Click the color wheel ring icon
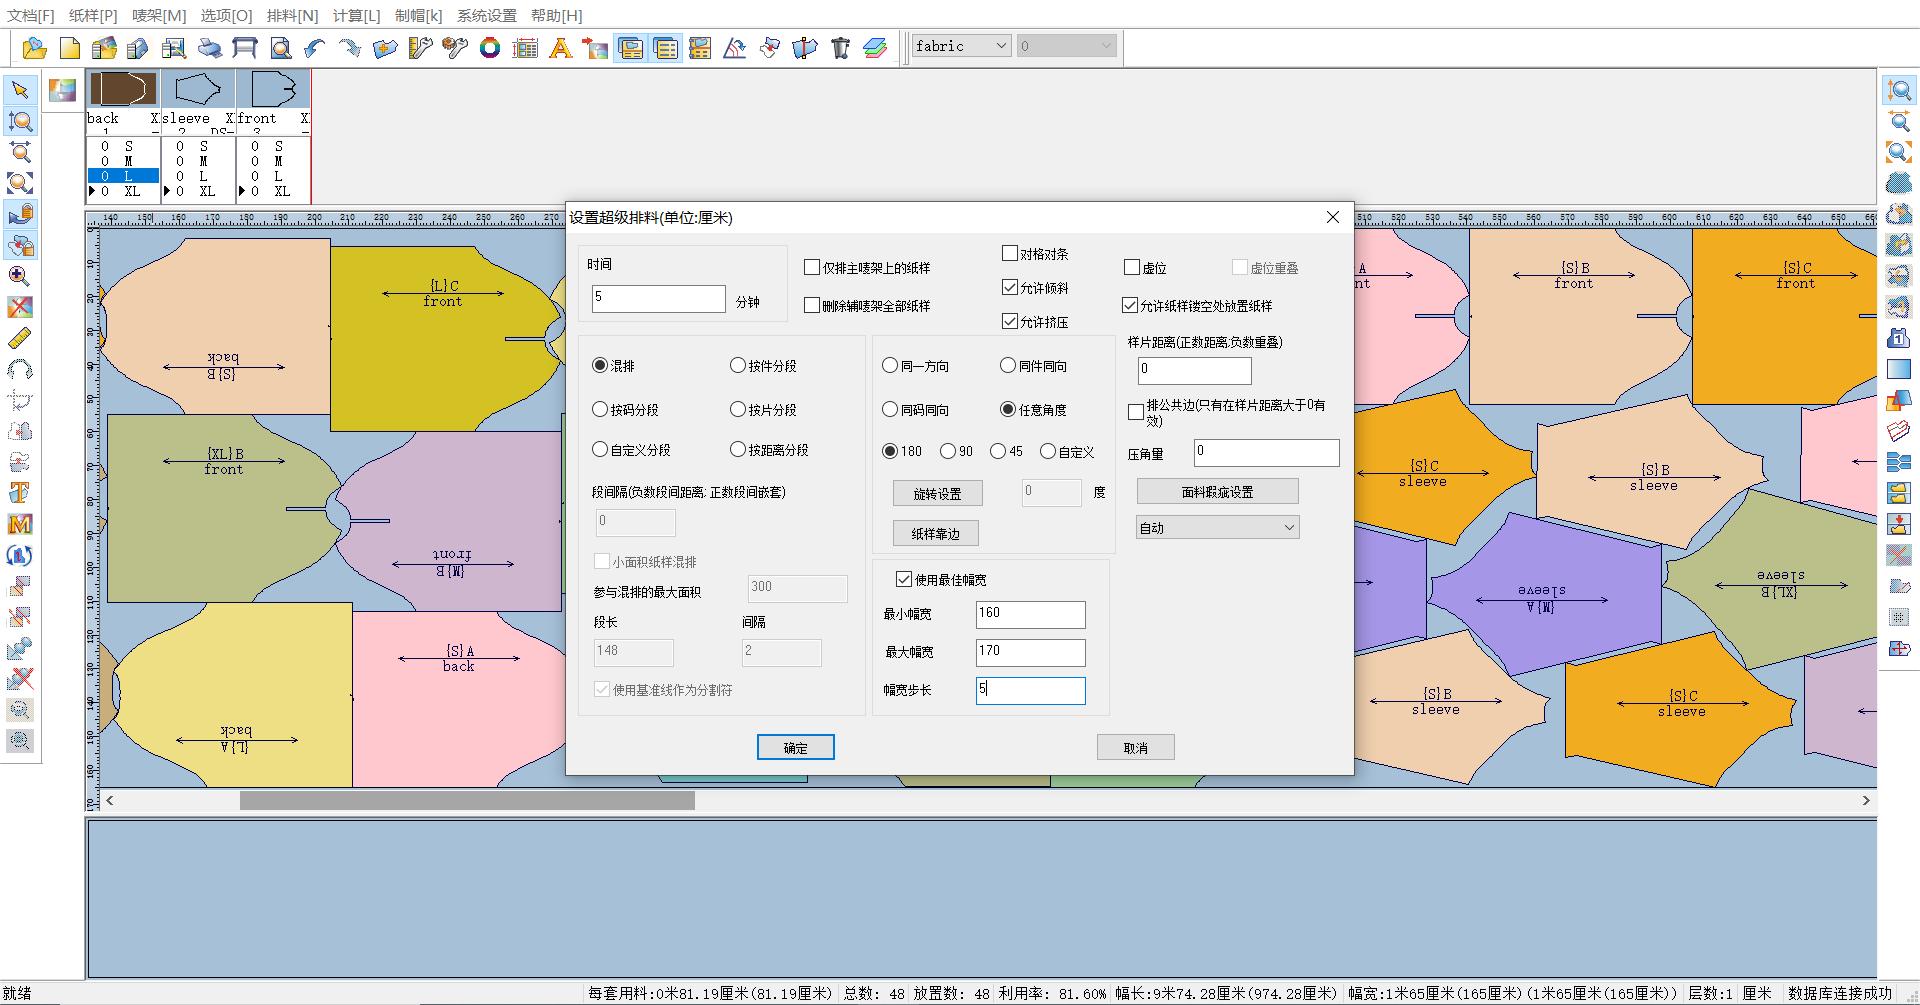 pos(490,47)
